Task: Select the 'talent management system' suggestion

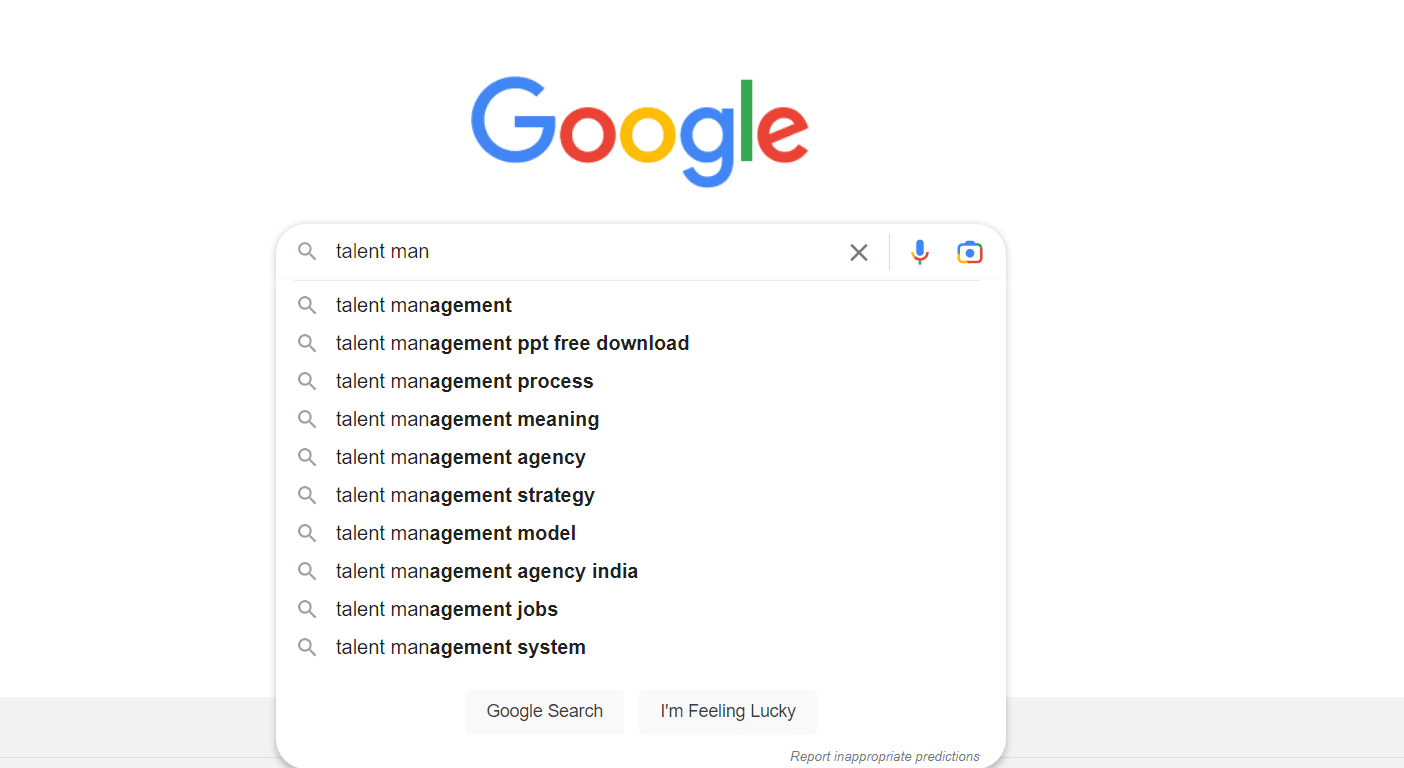Action: pos(460,647)
